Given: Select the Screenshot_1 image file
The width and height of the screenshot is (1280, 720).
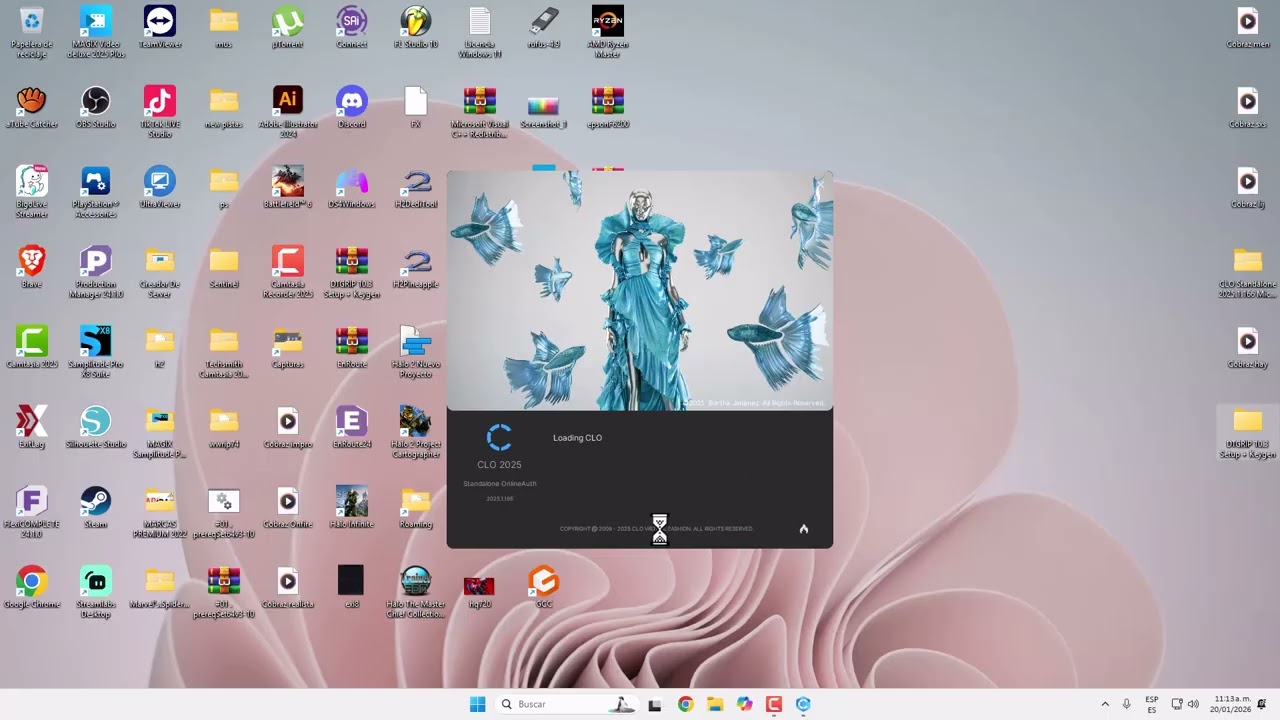Looking at the screenshot, I should [x=544, y=107].
